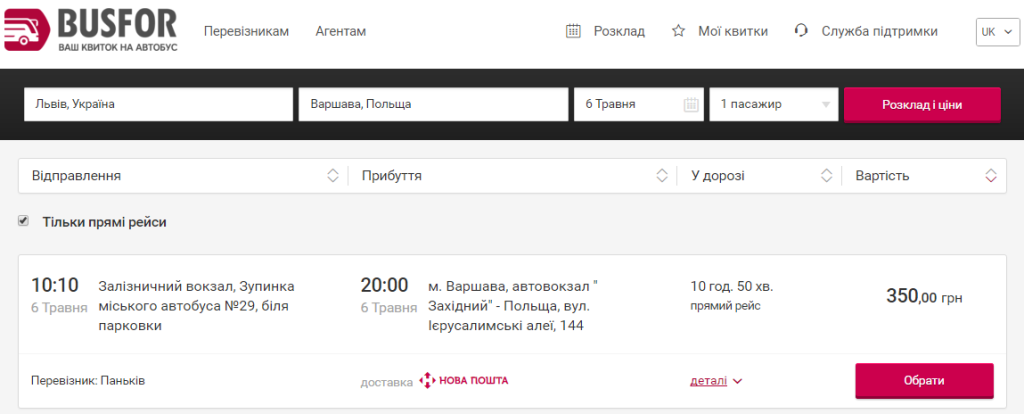This screenshot has height=414, width=1024.
Task: Uncheck Тільки прямі рейси checkbox
Action: tap(24, 221)
